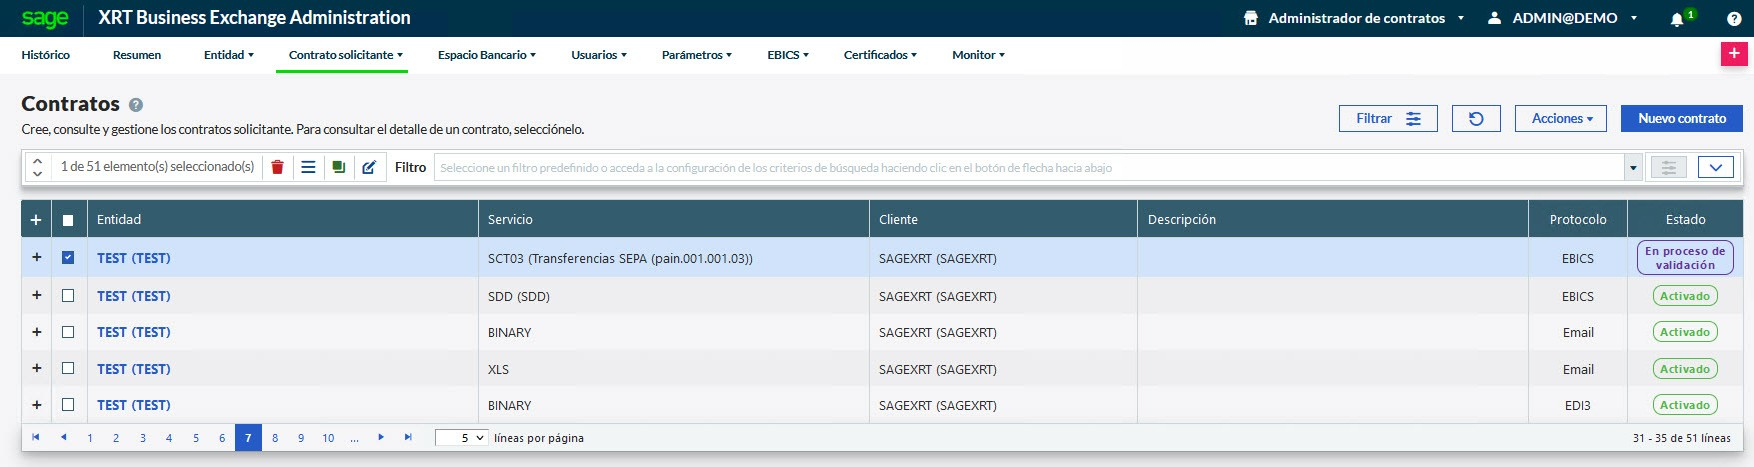The image size is (1754, 467).
Task: Open the lines per page dropdown
Action: tap(462, 438)
